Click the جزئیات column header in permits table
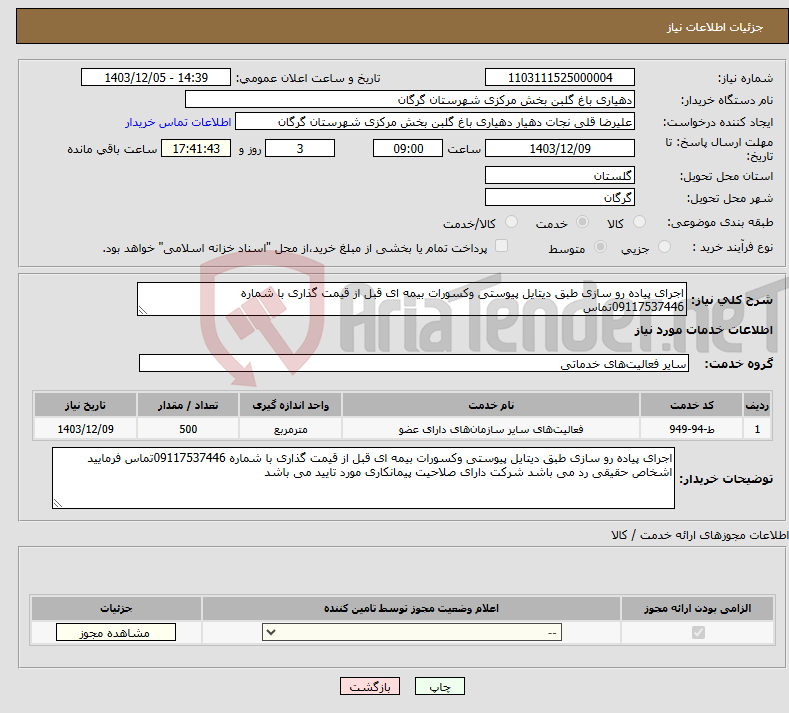Image resolution: width=789 pixels, height=713 pixels. pyautogui.click(x=116, y=608)
